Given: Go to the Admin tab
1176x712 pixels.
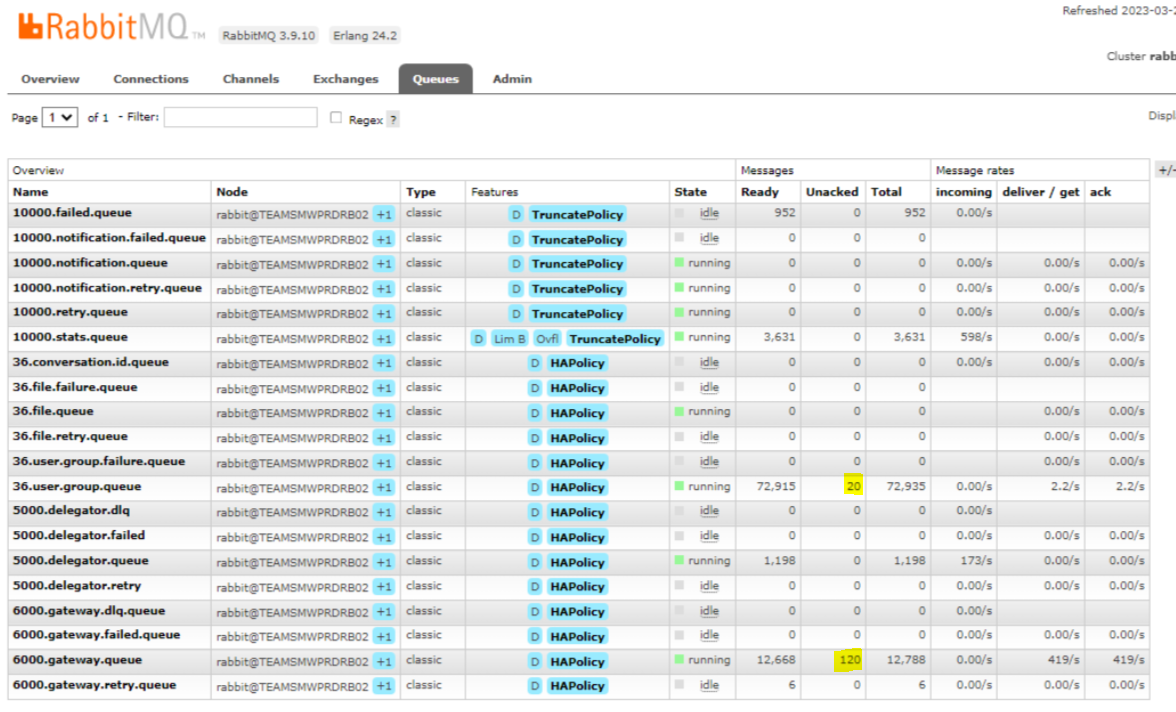Looking at the screenshot, I should point(512,79).
